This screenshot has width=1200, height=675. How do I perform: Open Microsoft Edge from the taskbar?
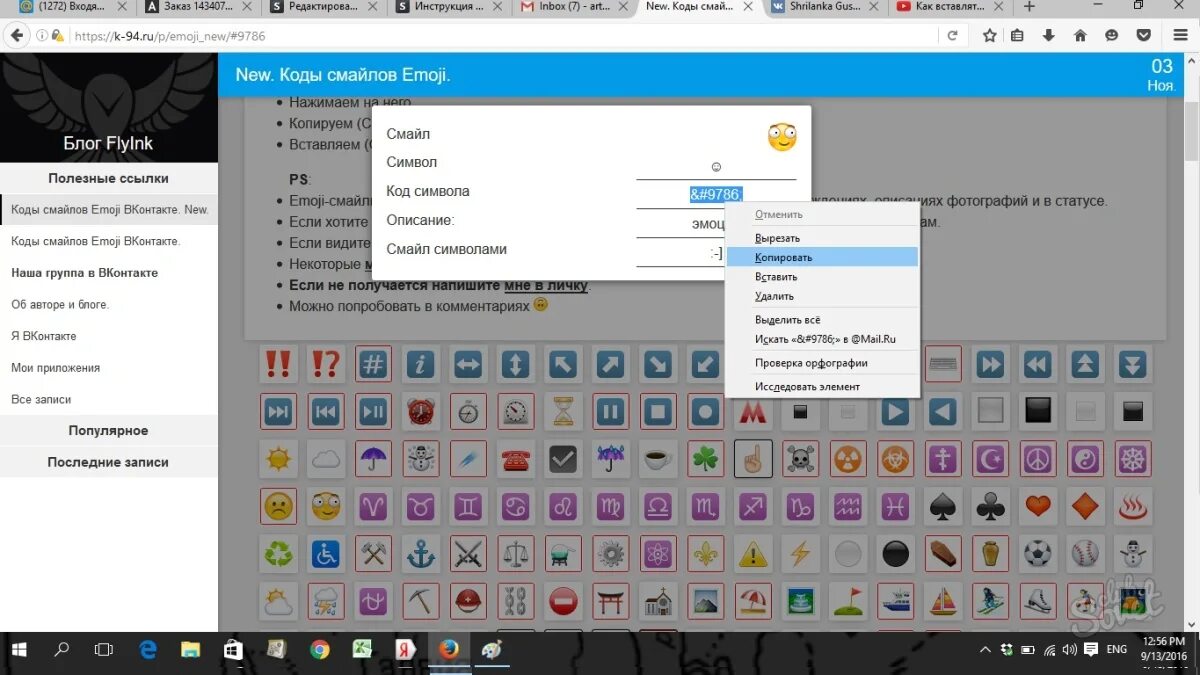click(x=148, y=650)
